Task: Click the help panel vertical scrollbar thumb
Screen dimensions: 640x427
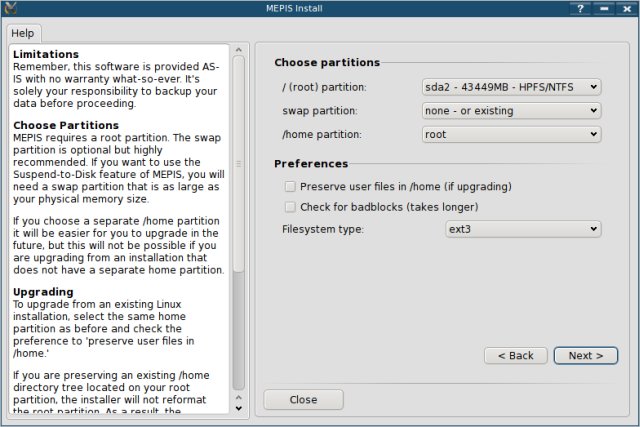Action: pos(239,163)
